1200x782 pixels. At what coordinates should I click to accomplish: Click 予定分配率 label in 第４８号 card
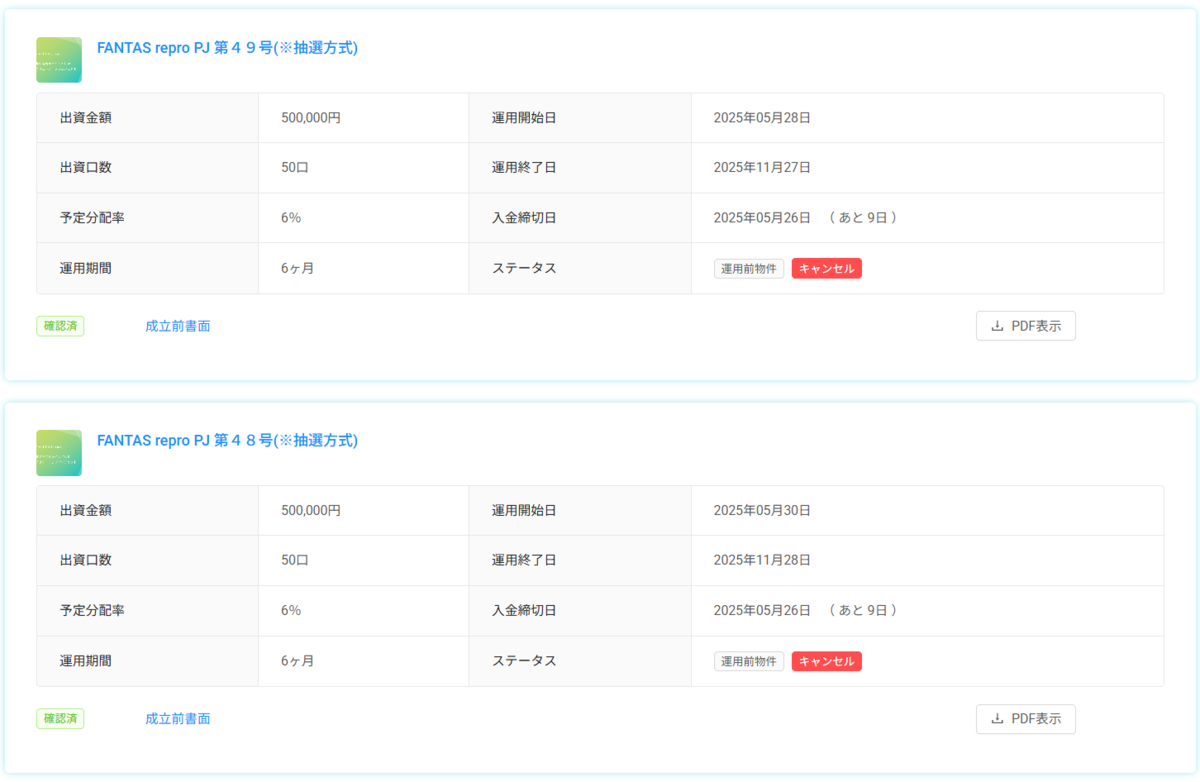tap(92, 611)
